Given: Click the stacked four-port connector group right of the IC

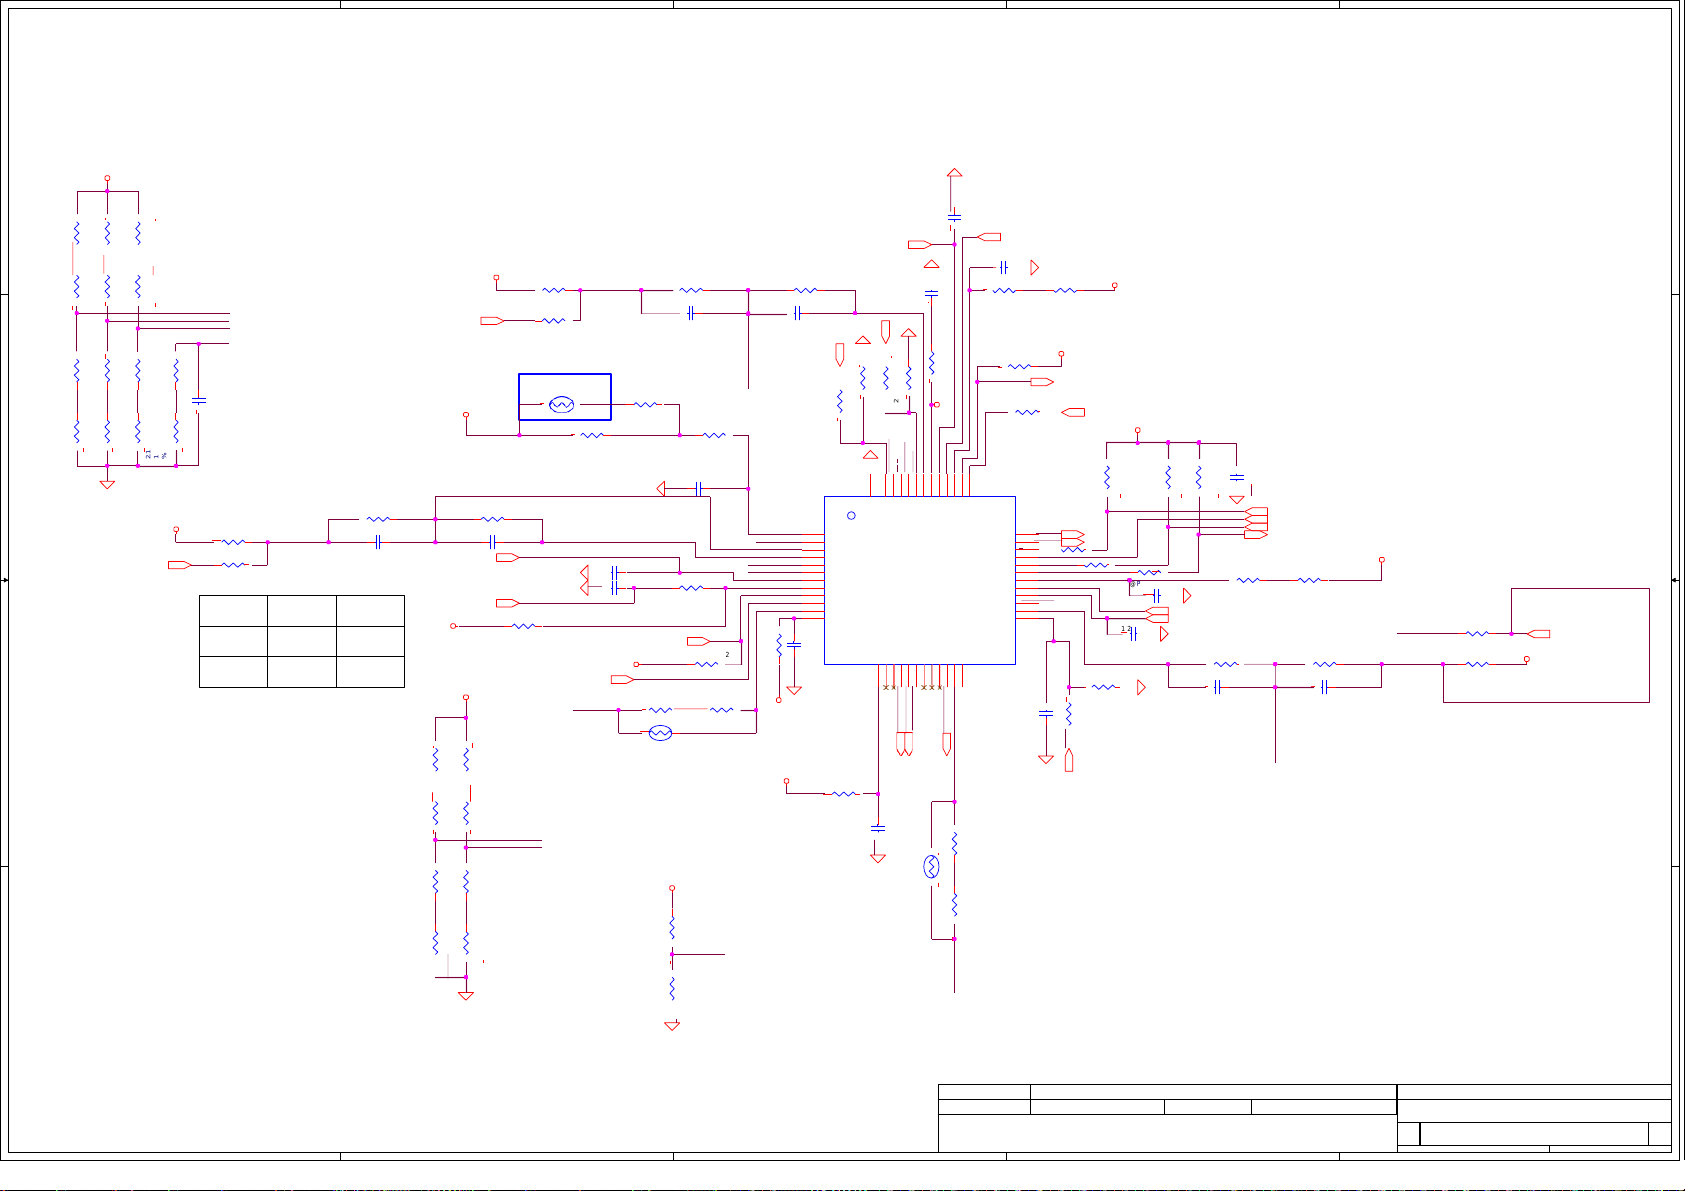Looking at the screenshot, I should (x=1256, y=522).
